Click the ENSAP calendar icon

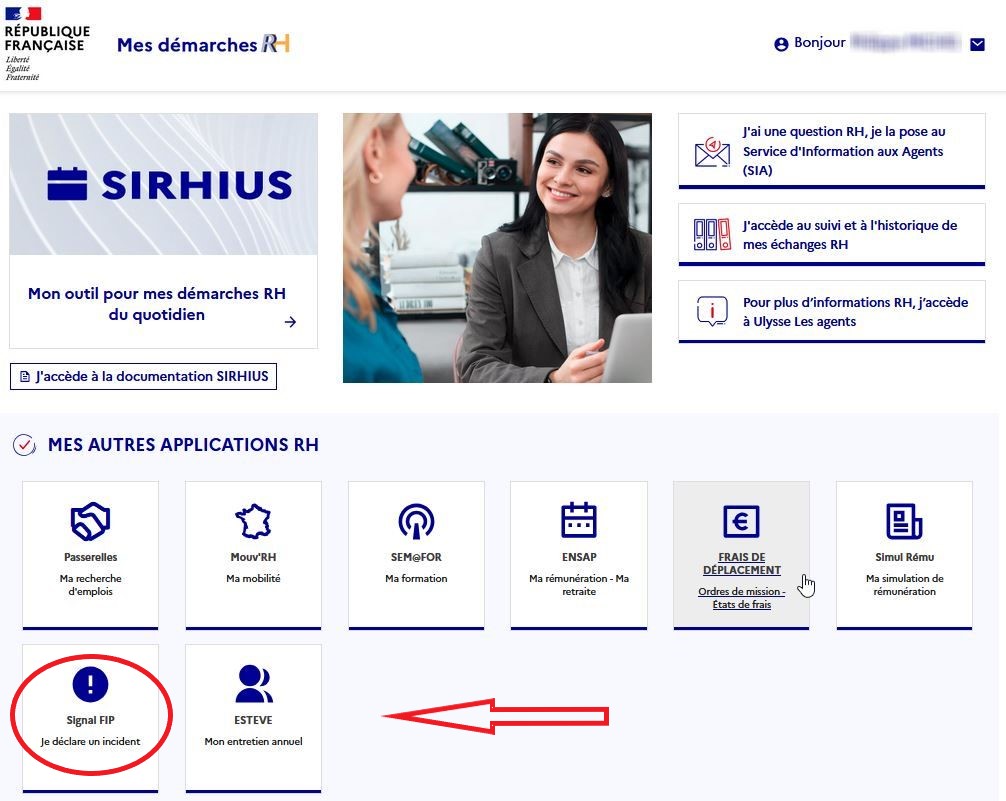579,520
